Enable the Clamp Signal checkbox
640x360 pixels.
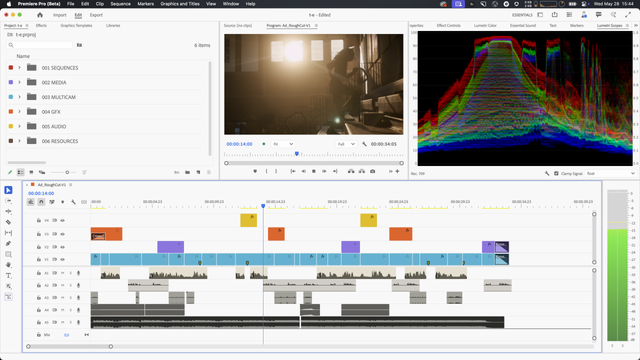556,173
